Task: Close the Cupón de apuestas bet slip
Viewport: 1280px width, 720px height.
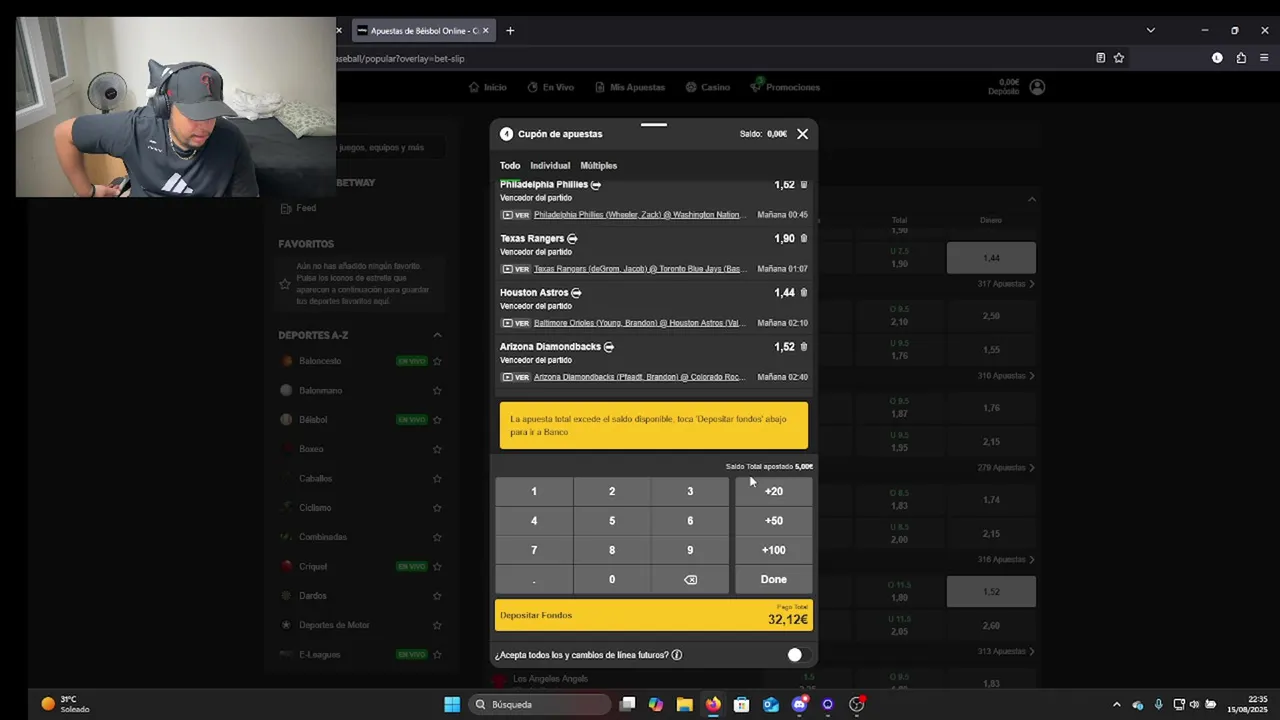Action: click(802, 134)
